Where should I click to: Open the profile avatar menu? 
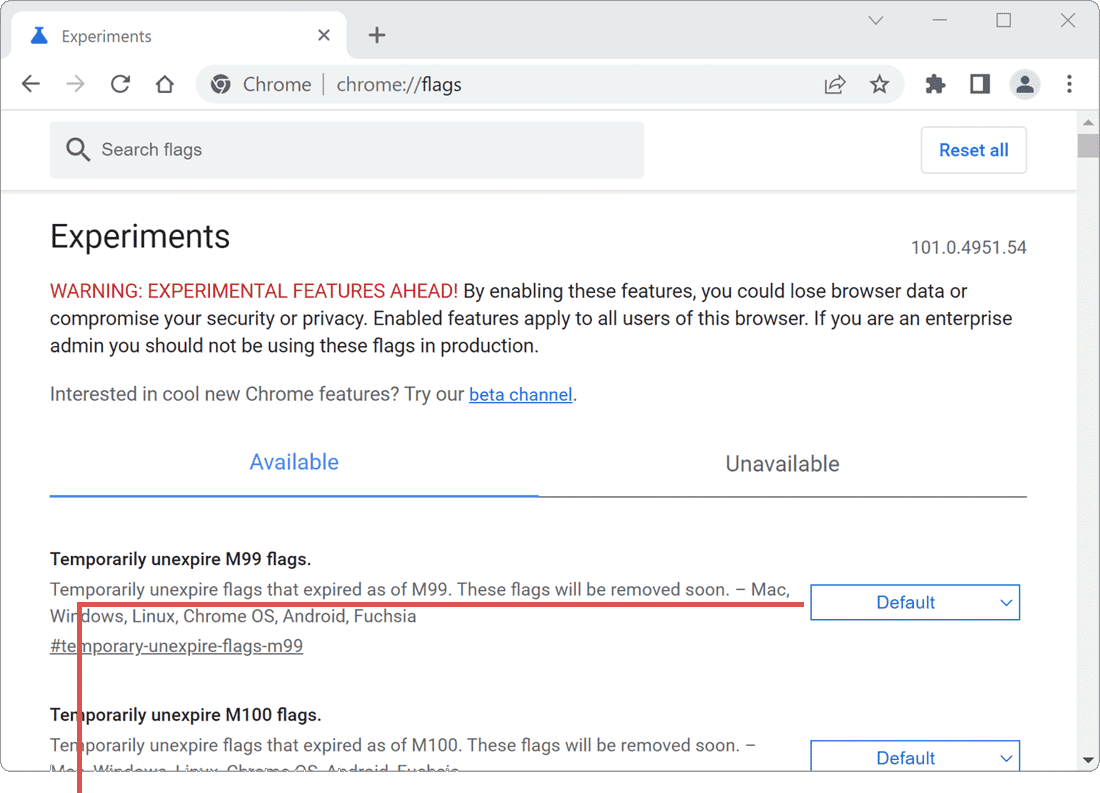(x=1024, y=84)
